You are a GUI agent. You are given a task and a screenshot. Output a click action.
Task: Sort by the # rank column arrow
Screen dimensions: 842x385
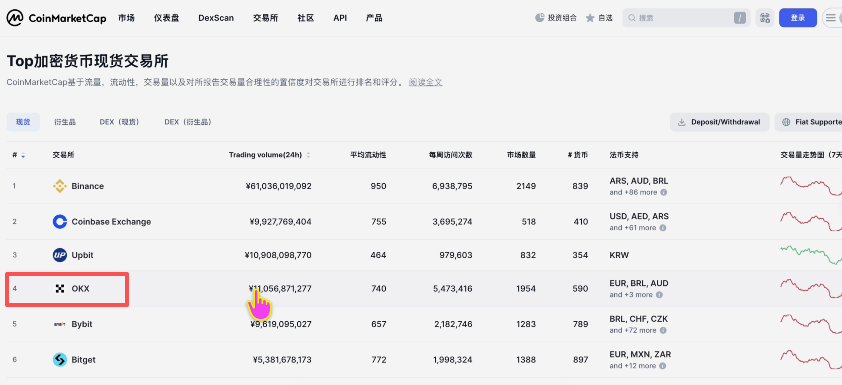23,155
